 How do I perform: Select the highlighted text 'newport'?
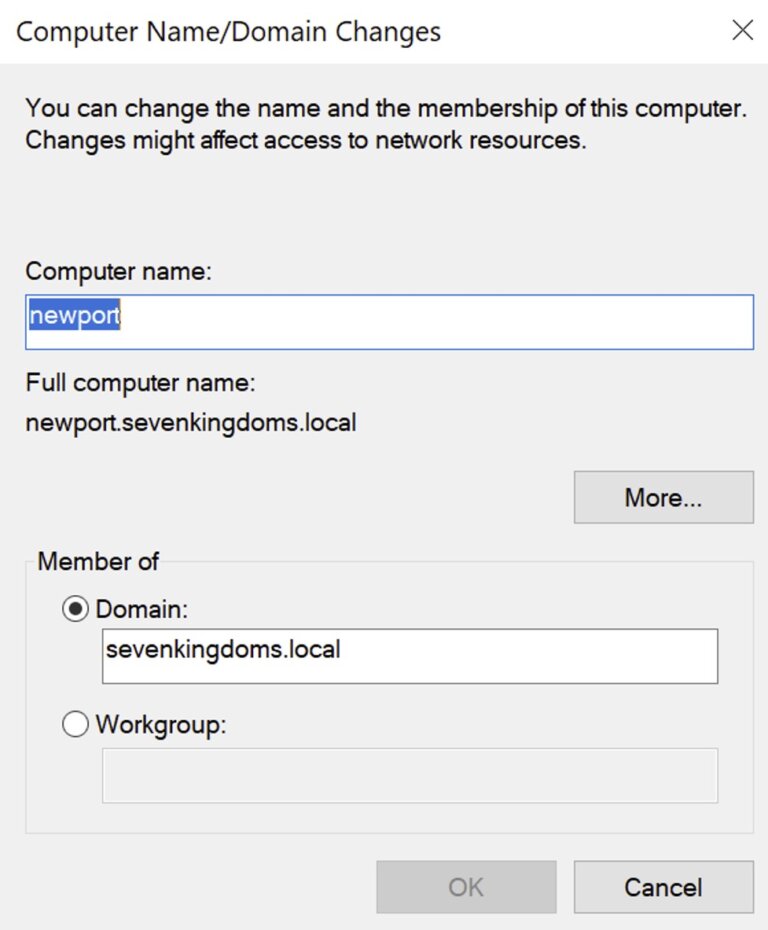pos(75,314)
